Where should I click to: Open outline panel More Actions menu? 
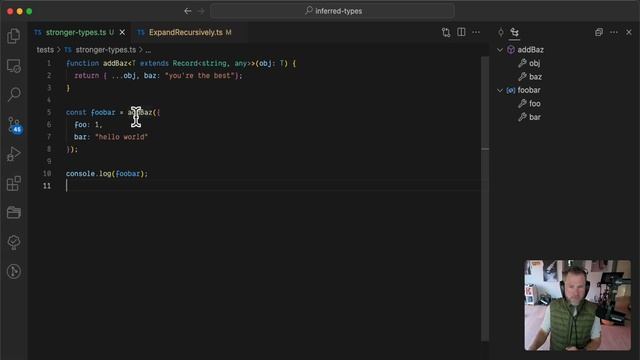click(614, 32)
